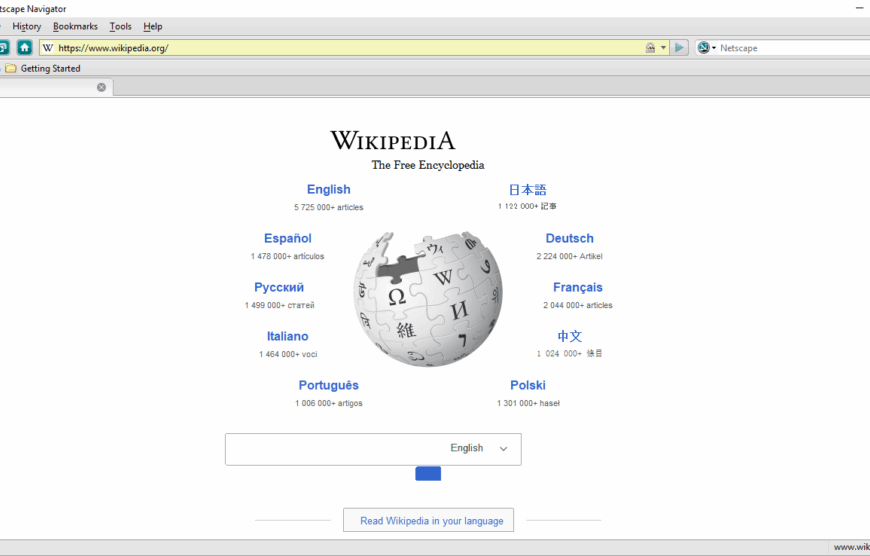870x556 pixels.
Task: Open the English Wikipedia link
Action: [x=328, y=189]
